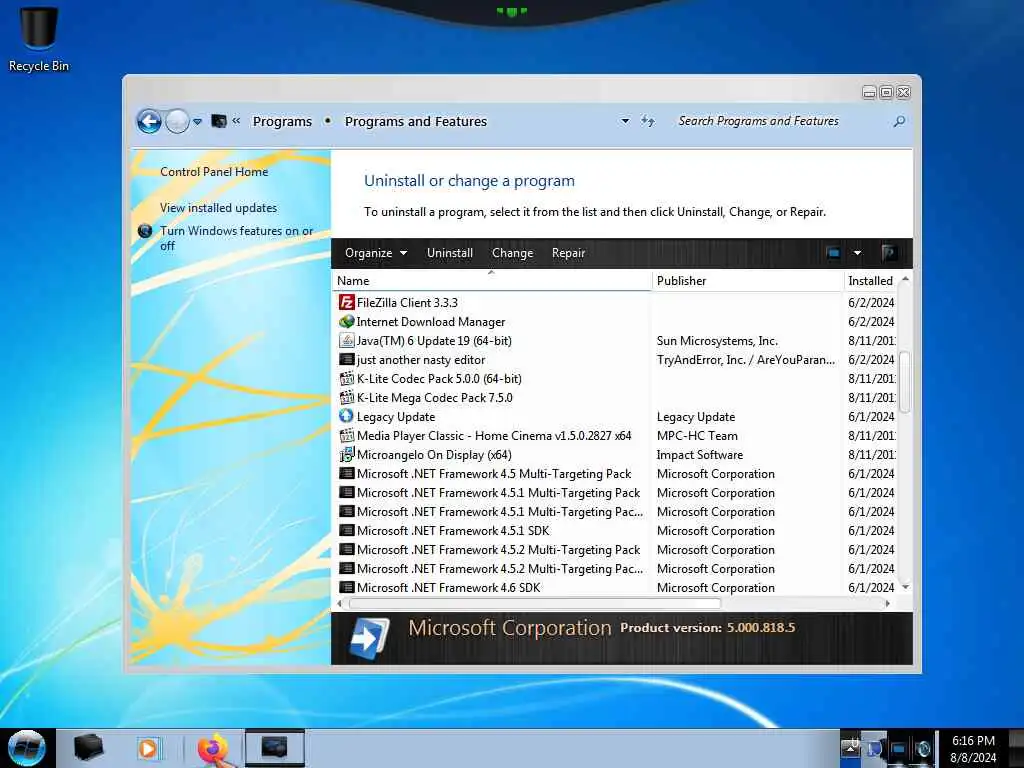Select the Java 6 Update 19 icon
The height and width of the screenshot is (768, 1024).
pyautogui.click(x=346, y=340)
